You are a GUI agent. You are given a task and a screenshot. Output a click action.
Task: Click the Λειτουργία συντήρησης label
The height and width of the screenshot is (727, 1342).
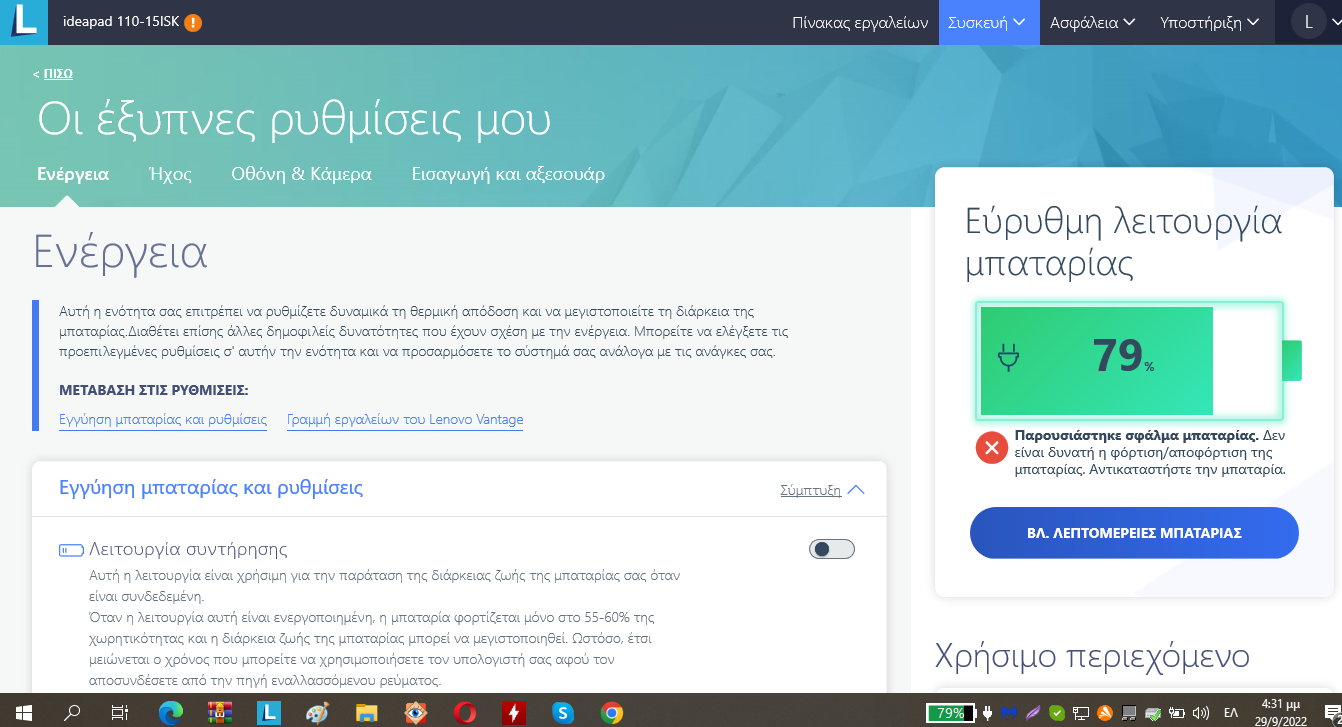[188, 549]
